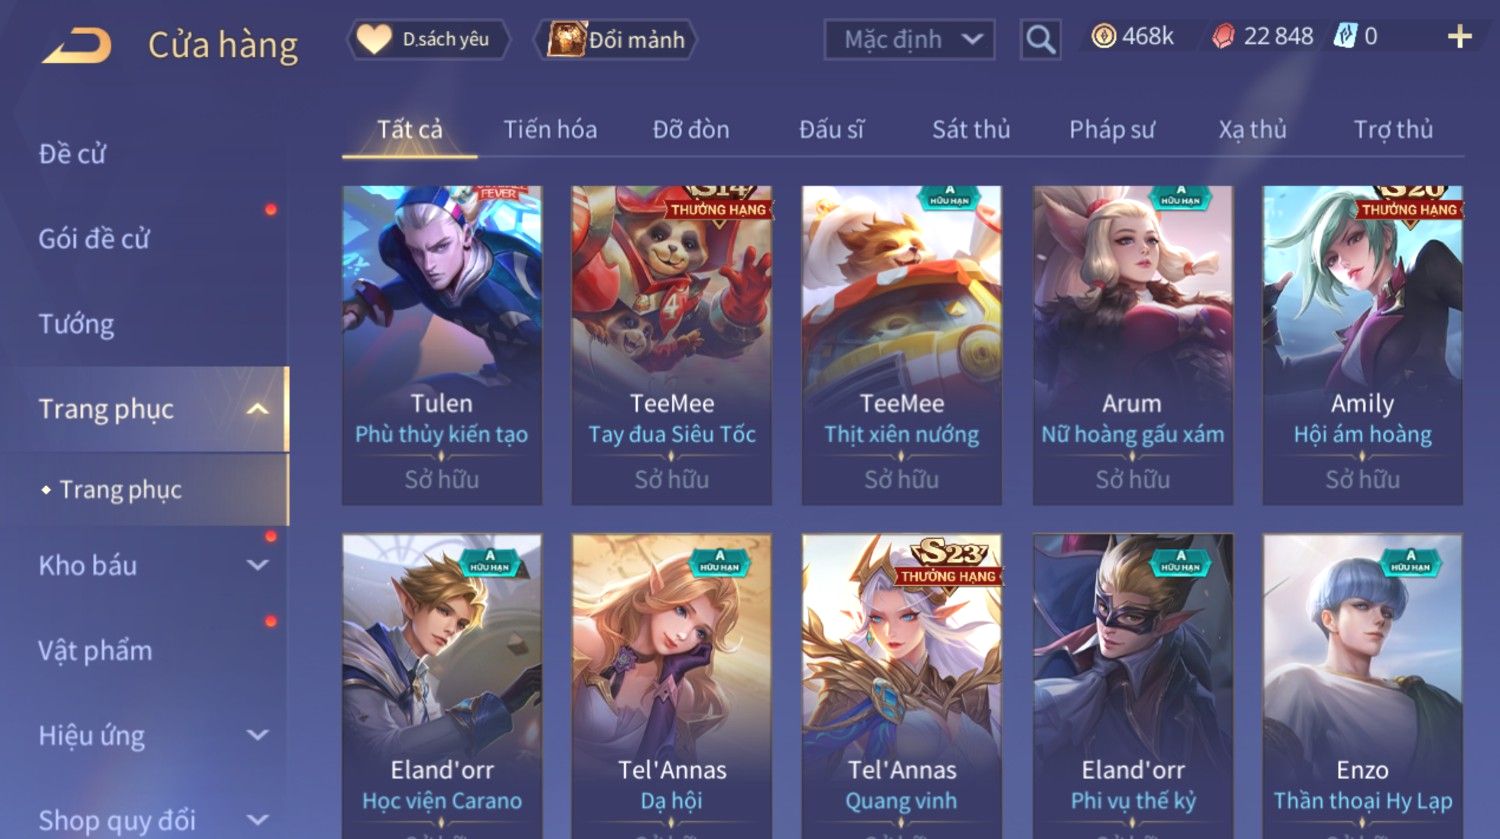Select the Tulen Phù thủy kiến tạo skin card
The image size is (1500, 839).
coord(442,345)
